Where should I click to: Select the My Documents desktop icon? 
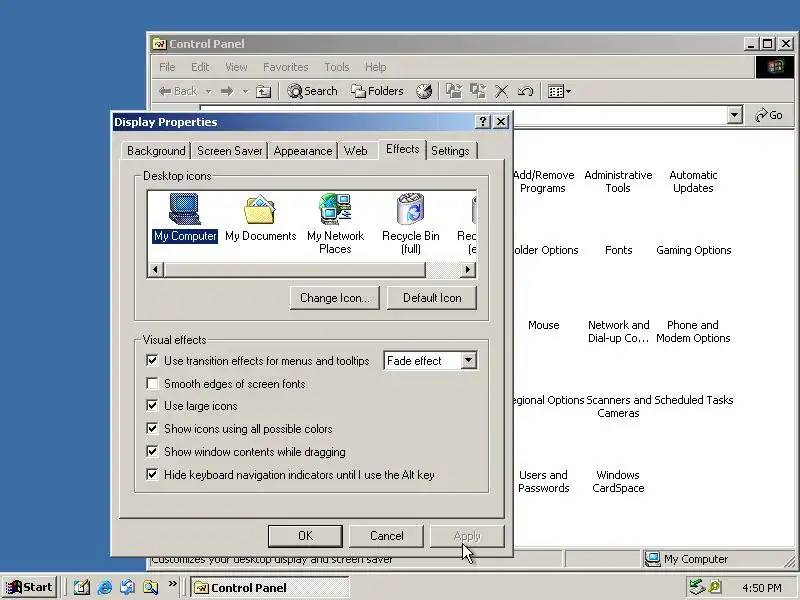(x=260, y=217)
